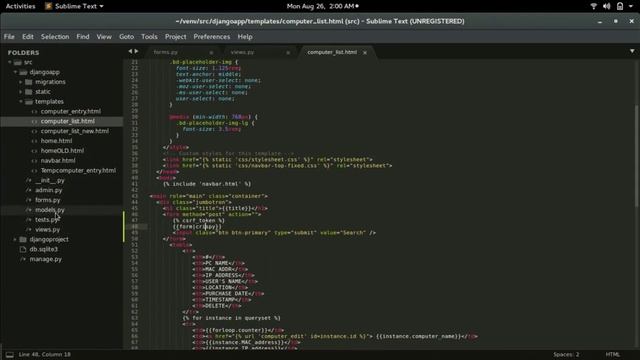
Task: Close the computer_list.html tab
Action: coord(365,52)
